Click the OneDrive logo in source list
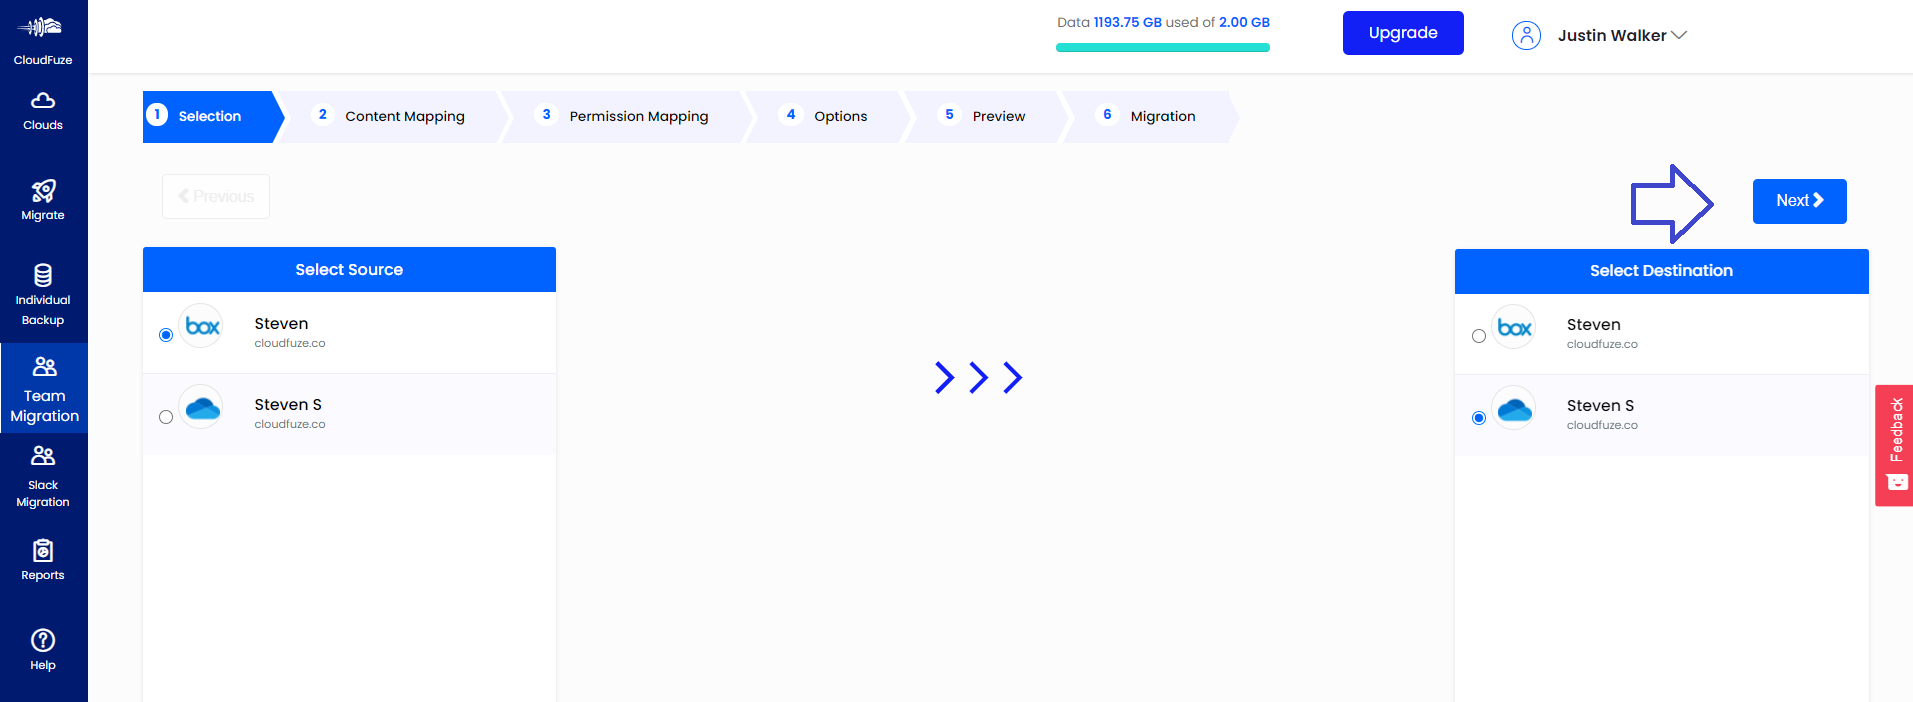This screenshot has height=702, width=1913. (x=202, y=407)
